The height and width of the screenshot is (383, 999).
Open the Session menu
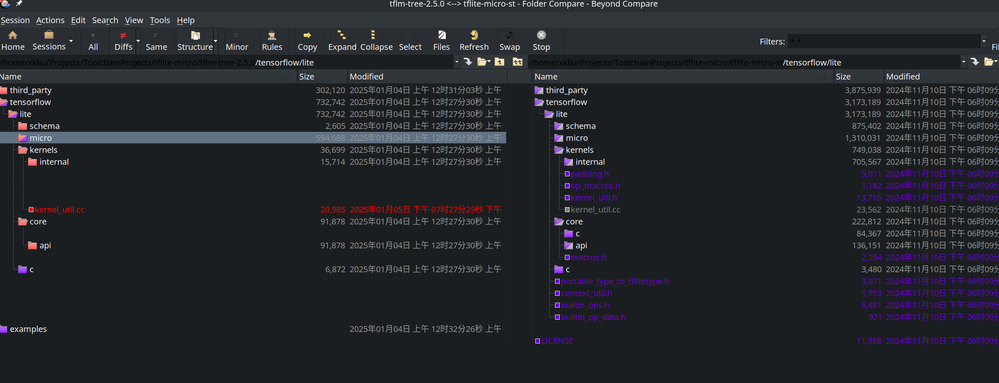tap(15, 20)
